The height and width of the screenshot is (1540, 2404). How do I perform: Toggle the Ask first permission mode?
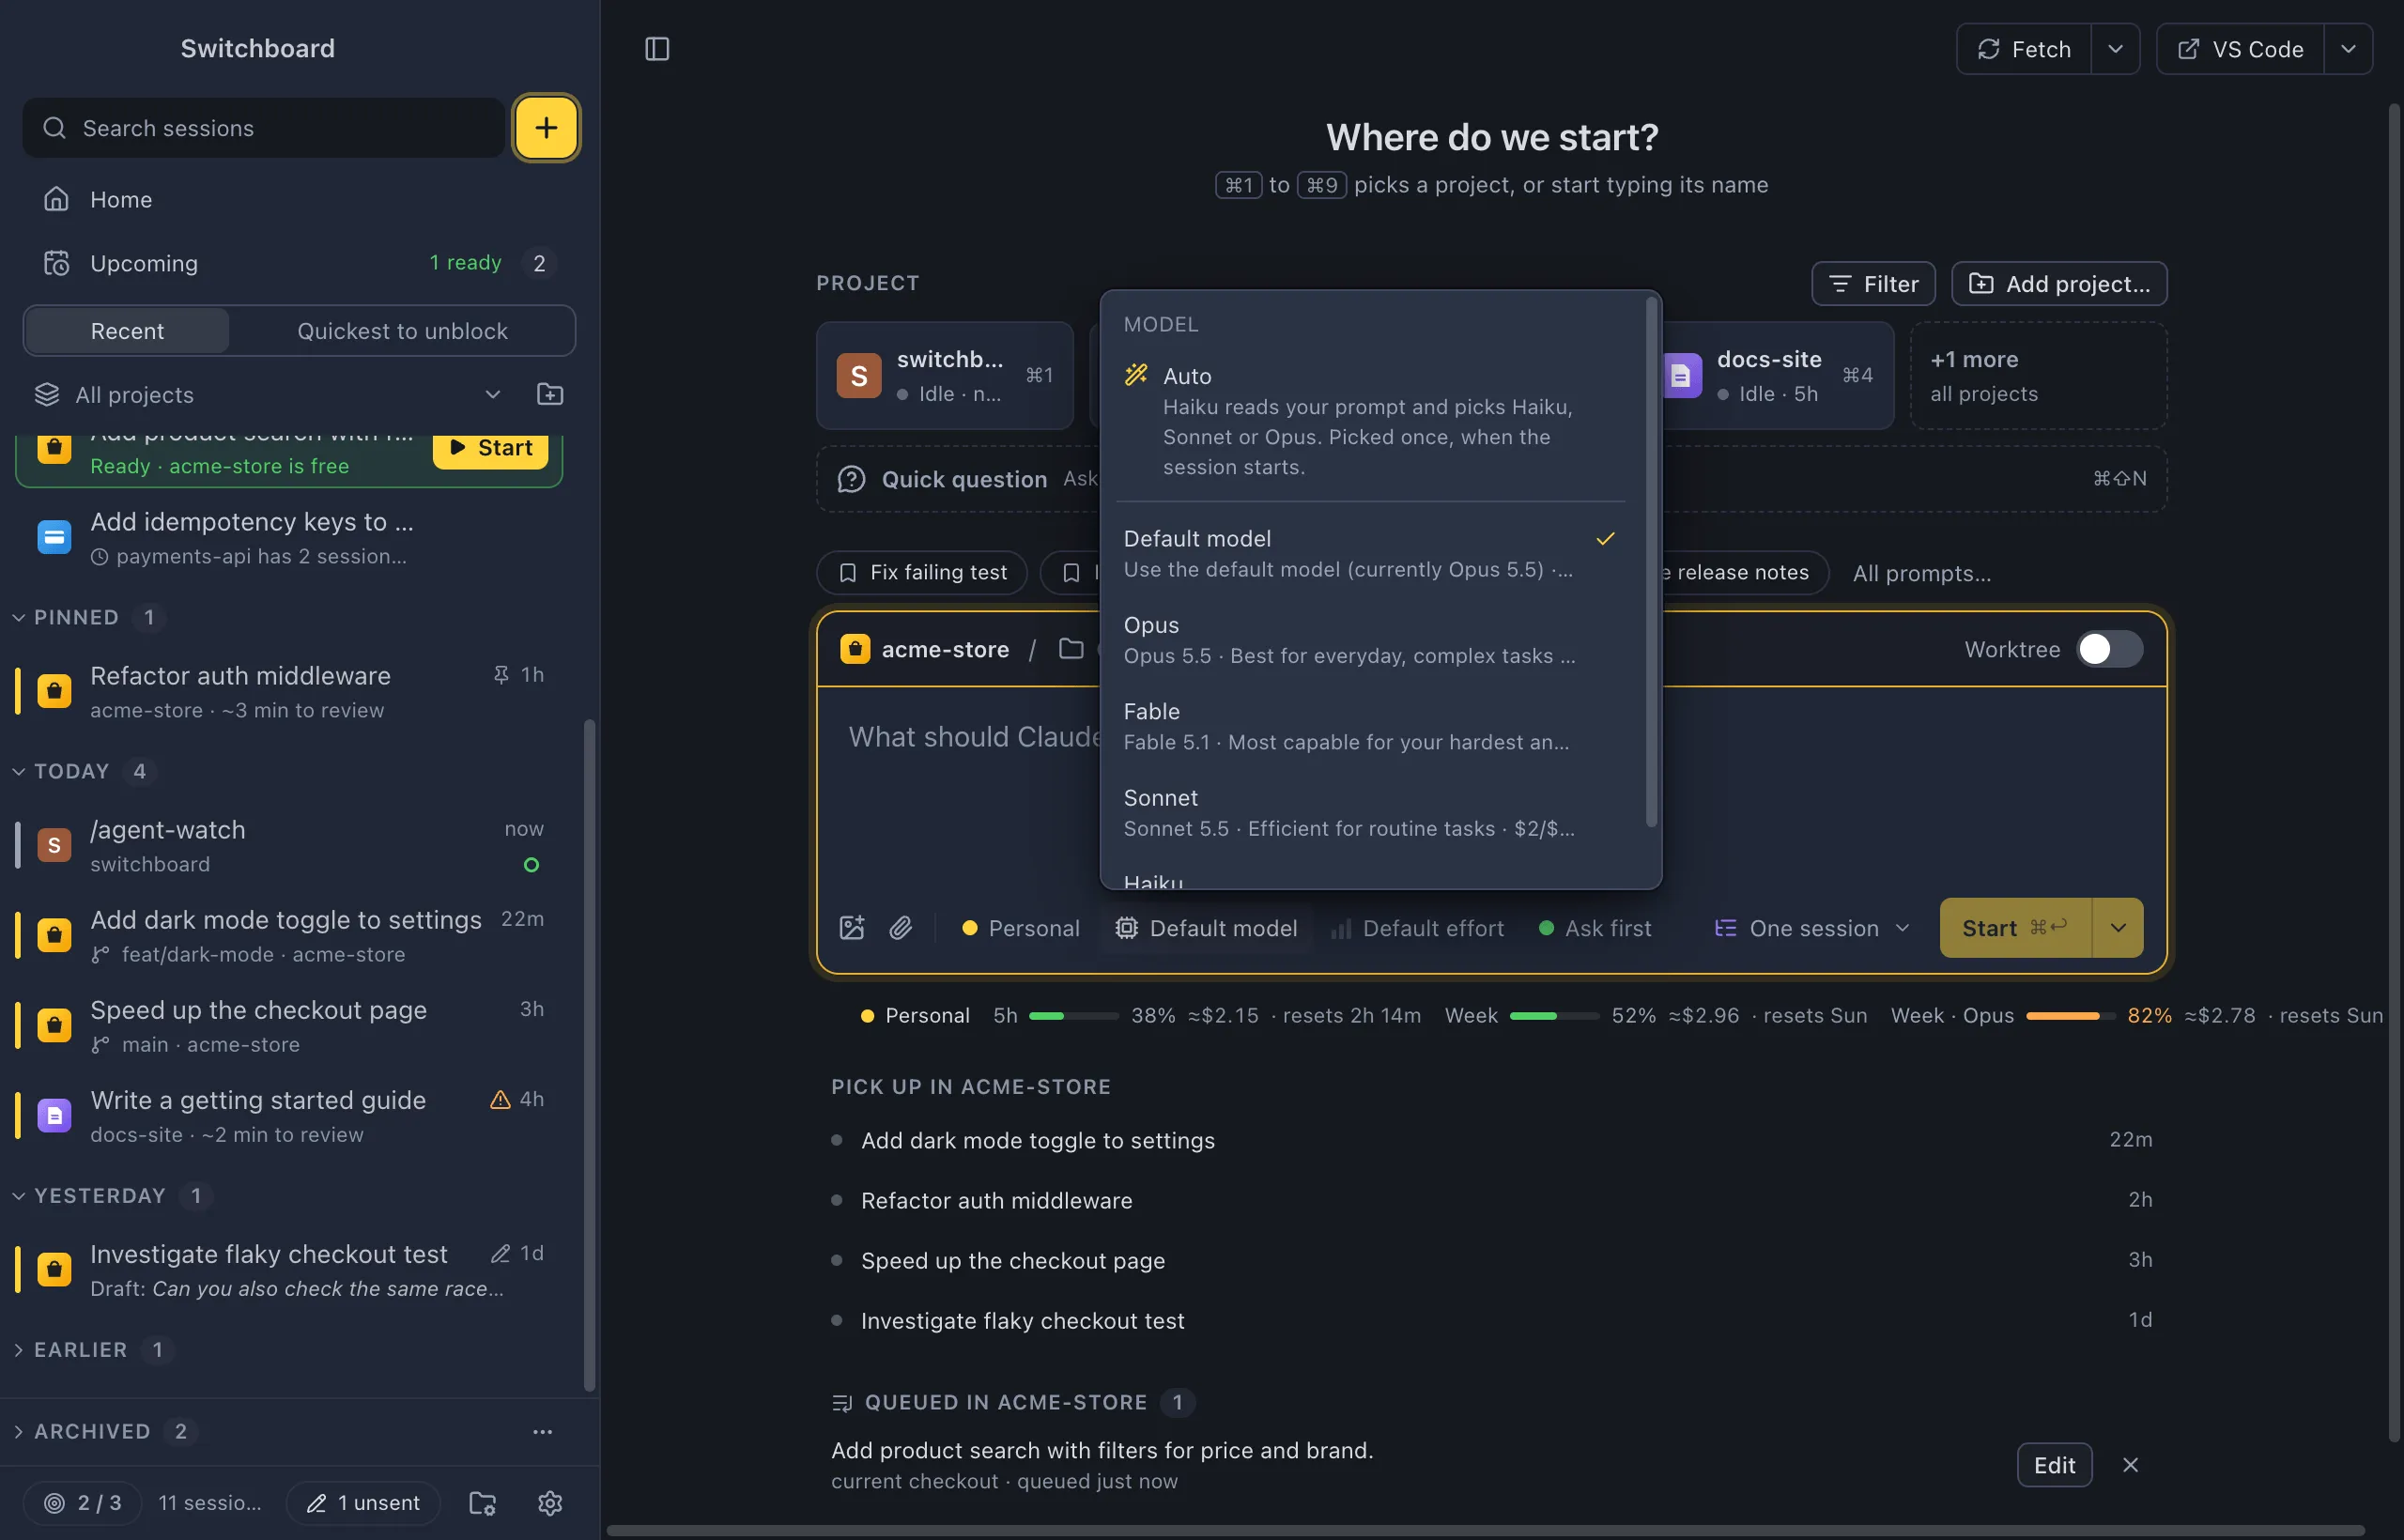point(1595,928)
